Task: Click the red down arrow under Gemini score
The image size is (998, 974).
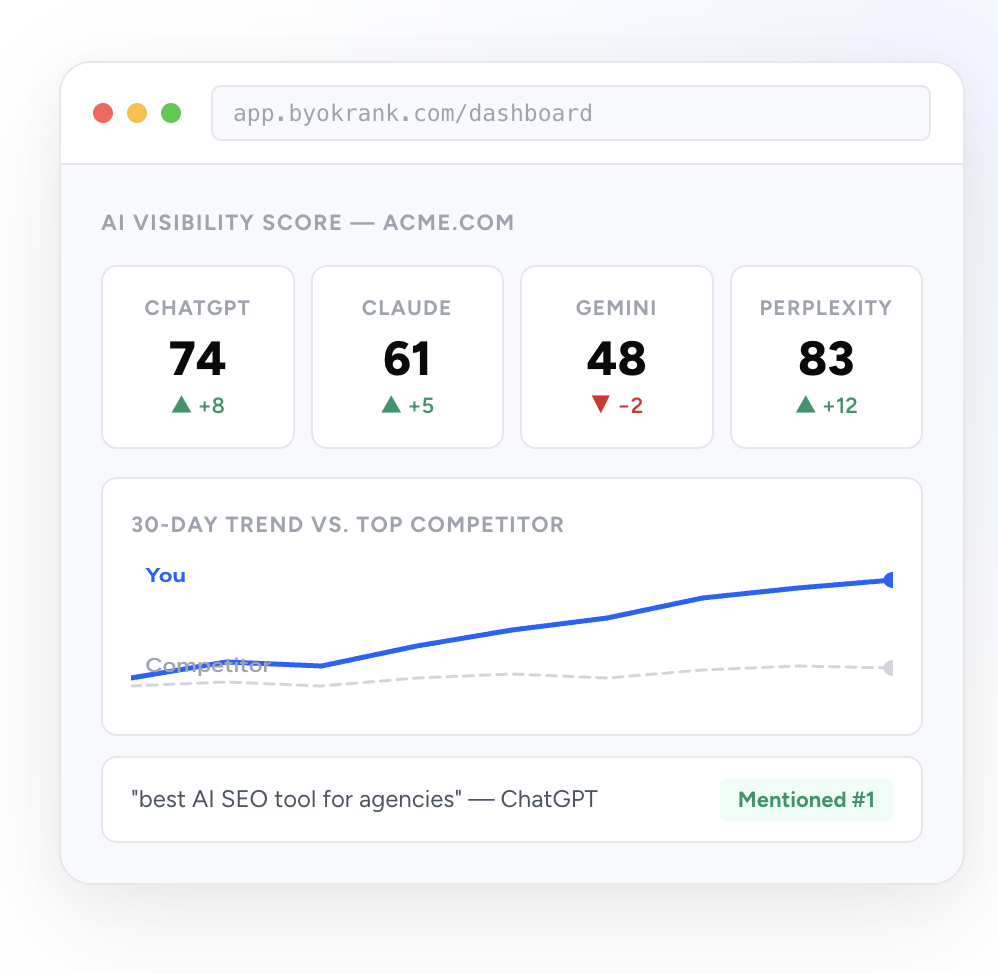Action: click(x=600, y=405)
